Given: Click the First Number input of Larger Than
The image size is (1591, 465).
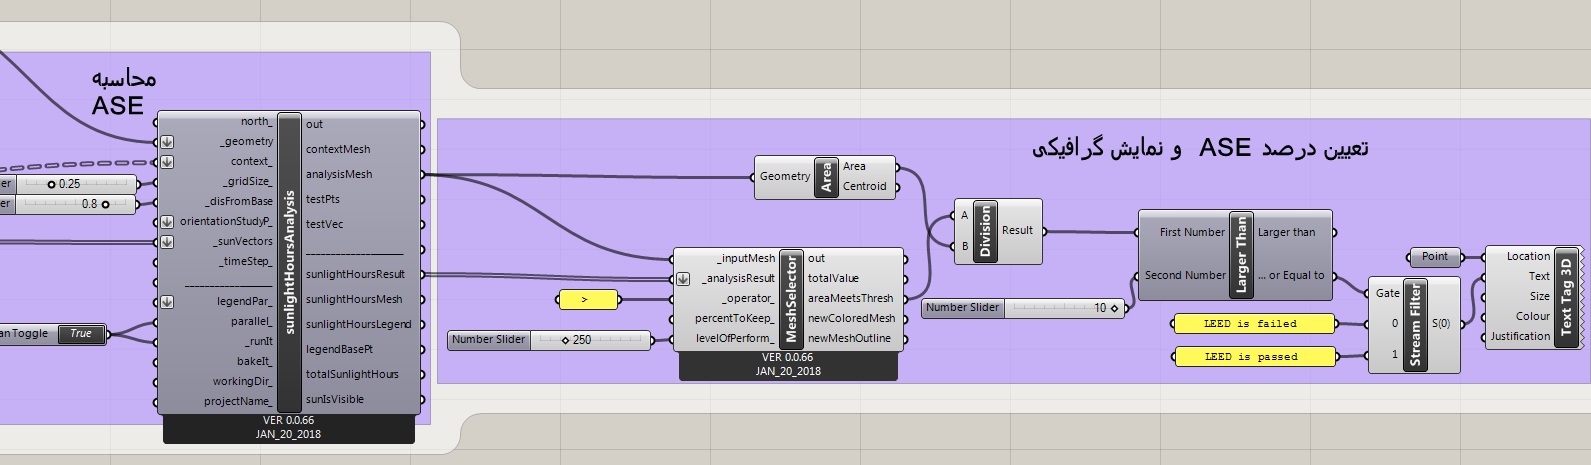Looking at the screenshot, I should (x=1192, y=233).
